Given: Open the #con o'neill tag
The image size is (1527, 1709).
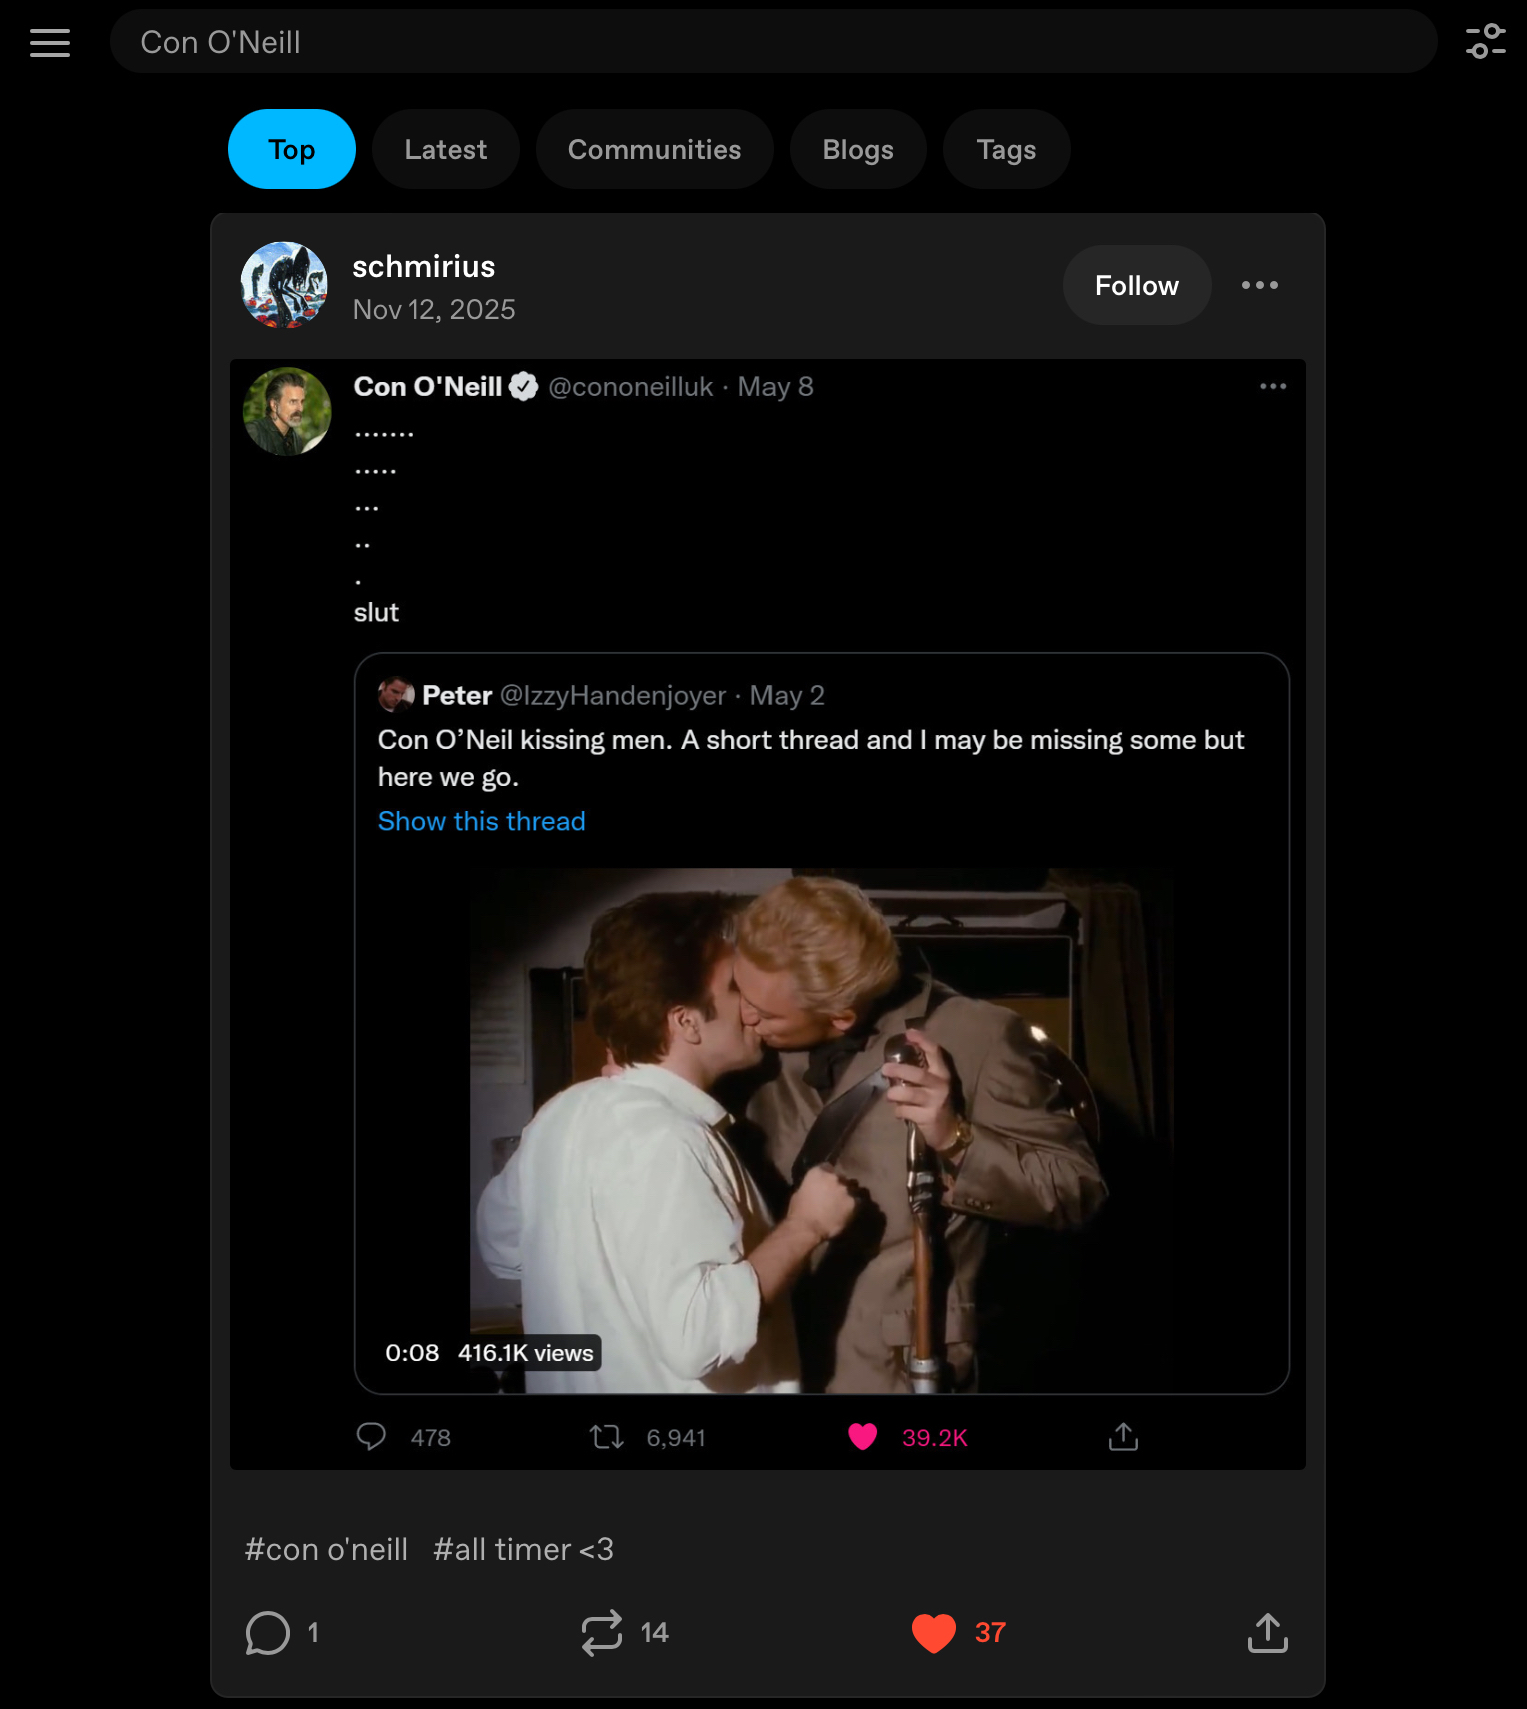Looking at the screenshot, I should 326,1549.
